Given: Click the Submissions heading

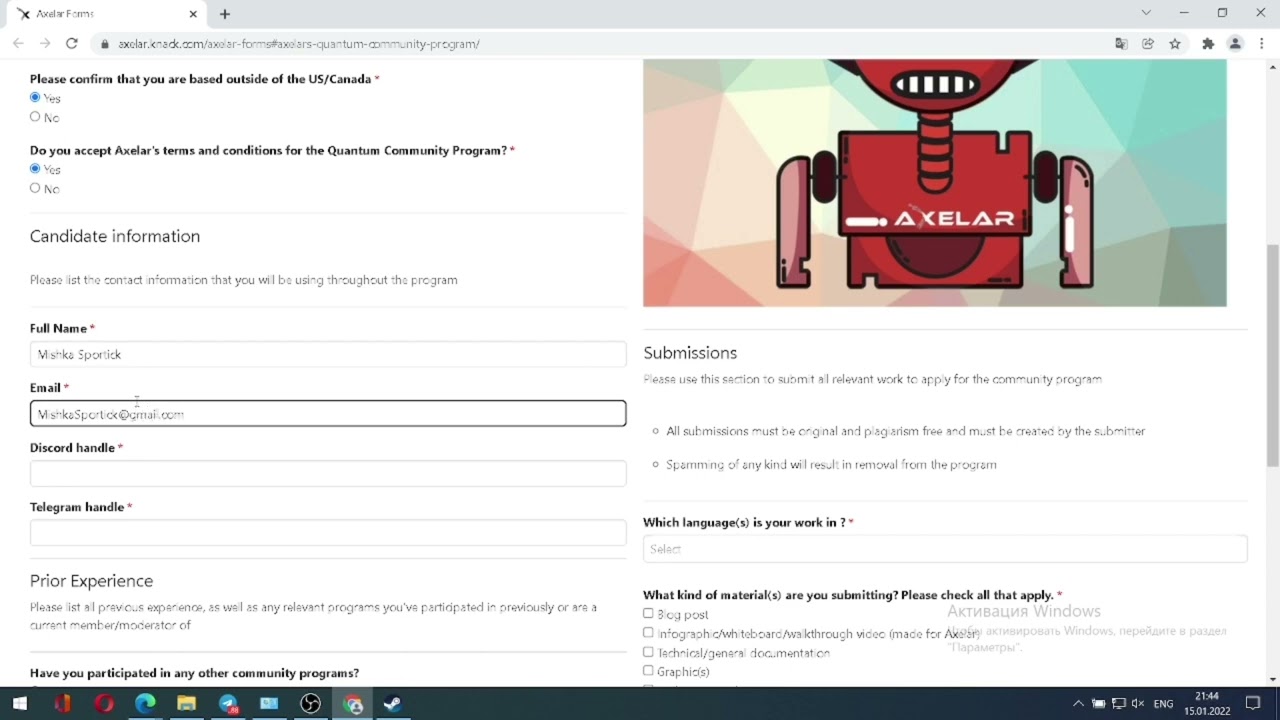Looking at the screenshot, I should [690, 352].
